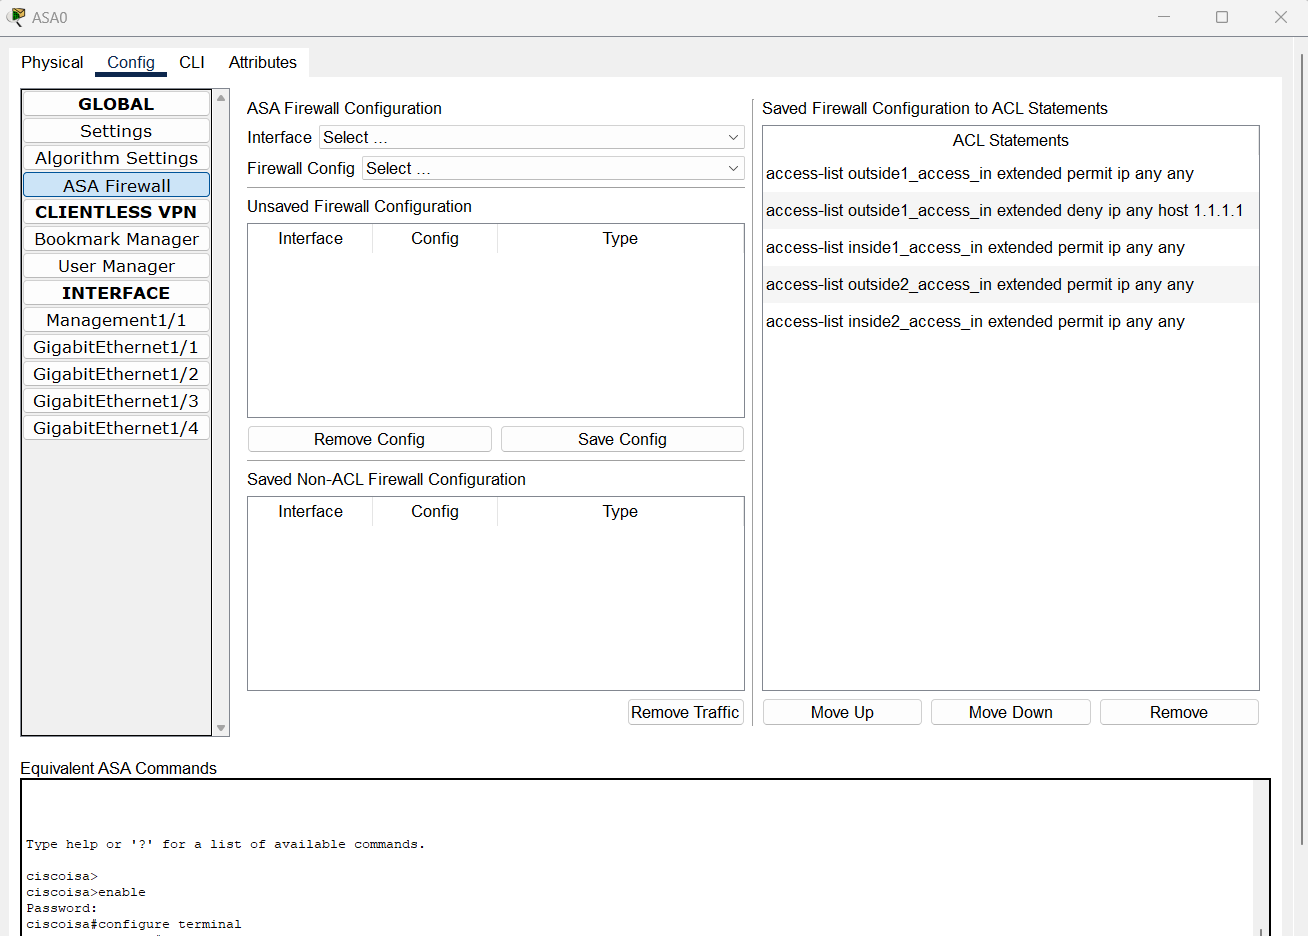The width and height of the screenshot is (1308, 936).
Task: Click the Remove Config button
Action: pyautogui.click(x=369, y=439)
